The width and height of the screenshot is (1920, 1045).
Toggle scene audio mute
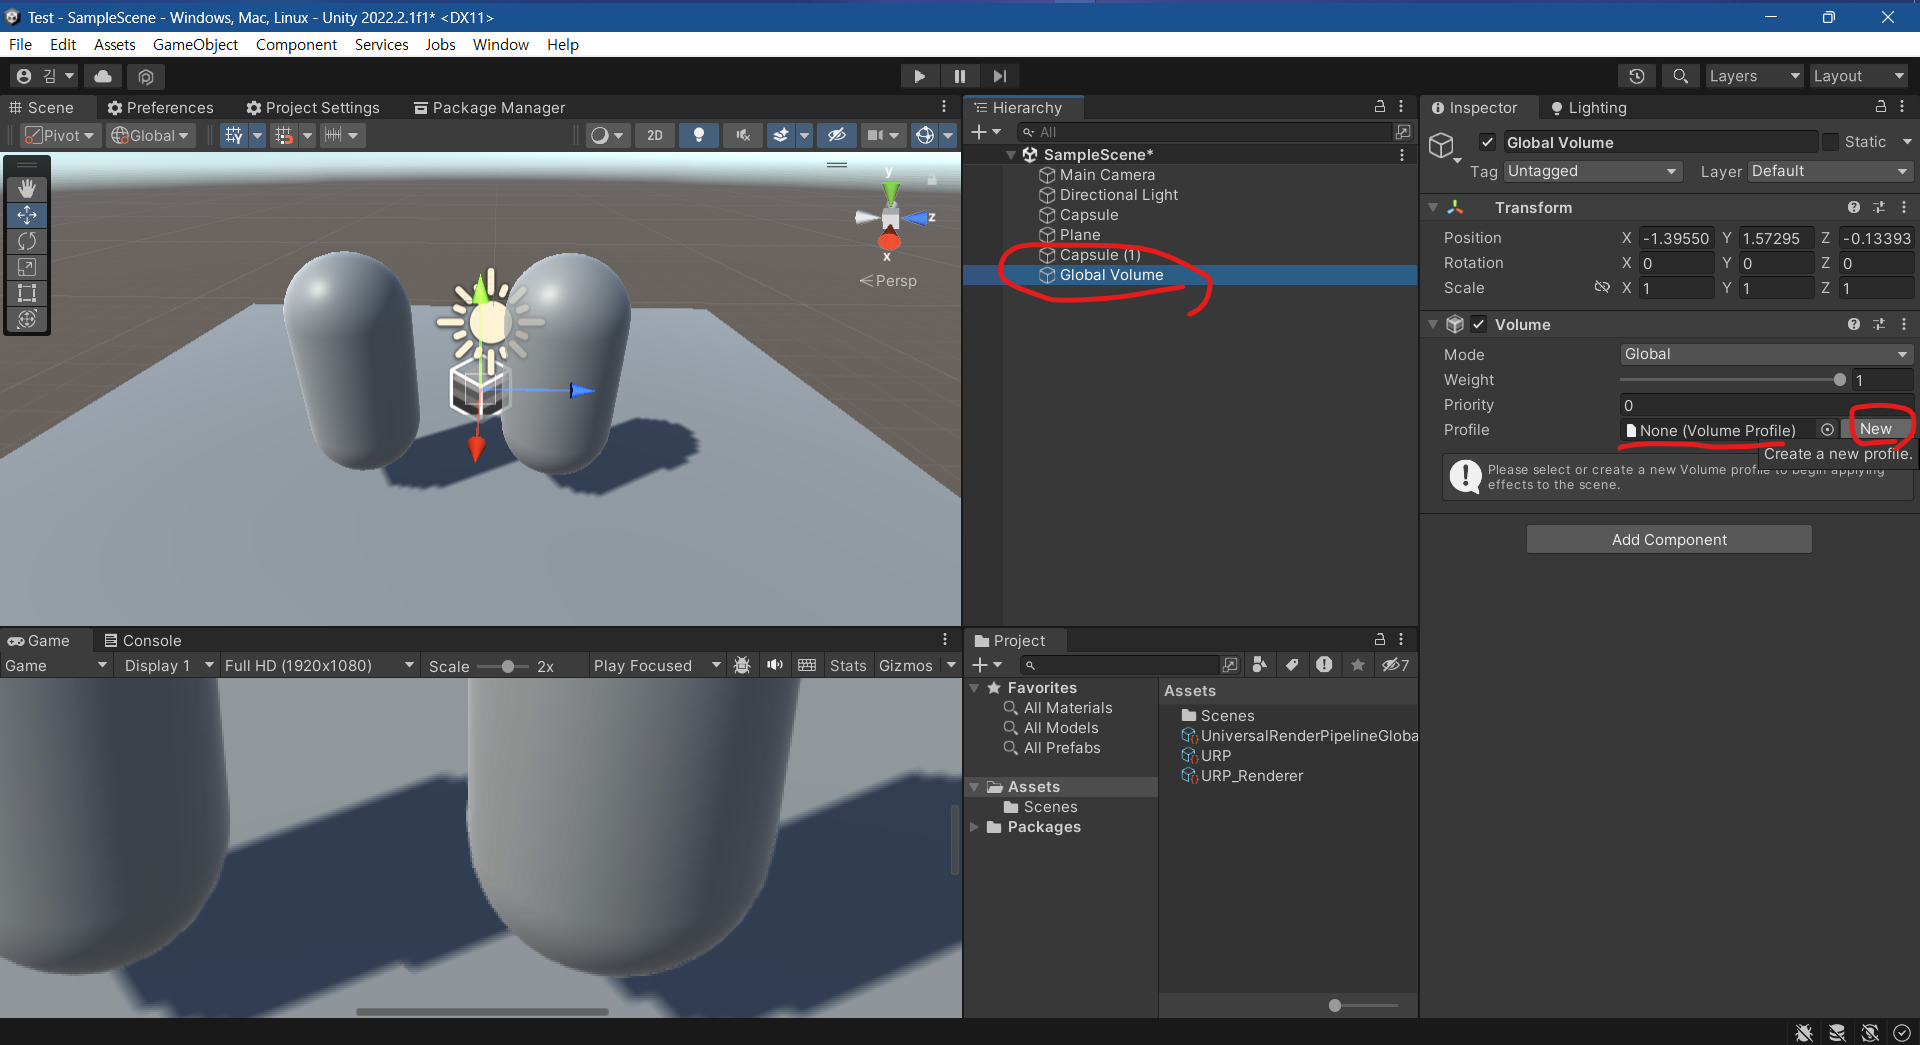point(742,136)
